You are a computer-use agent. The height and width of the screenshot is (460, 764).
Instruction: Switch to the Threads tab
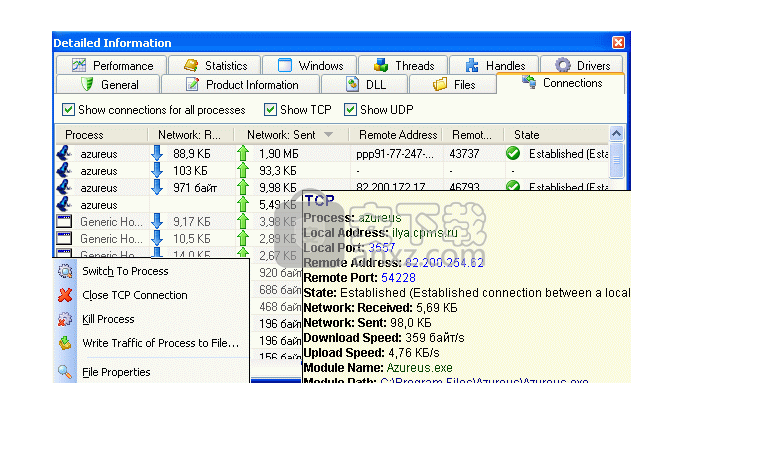[404, 66]
